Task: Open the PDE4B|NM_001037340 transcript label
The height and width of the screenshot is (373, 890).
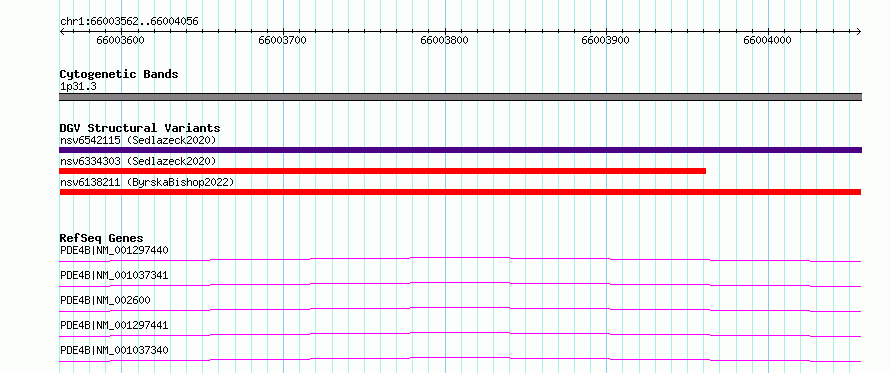Action: (x=114, y=350)
